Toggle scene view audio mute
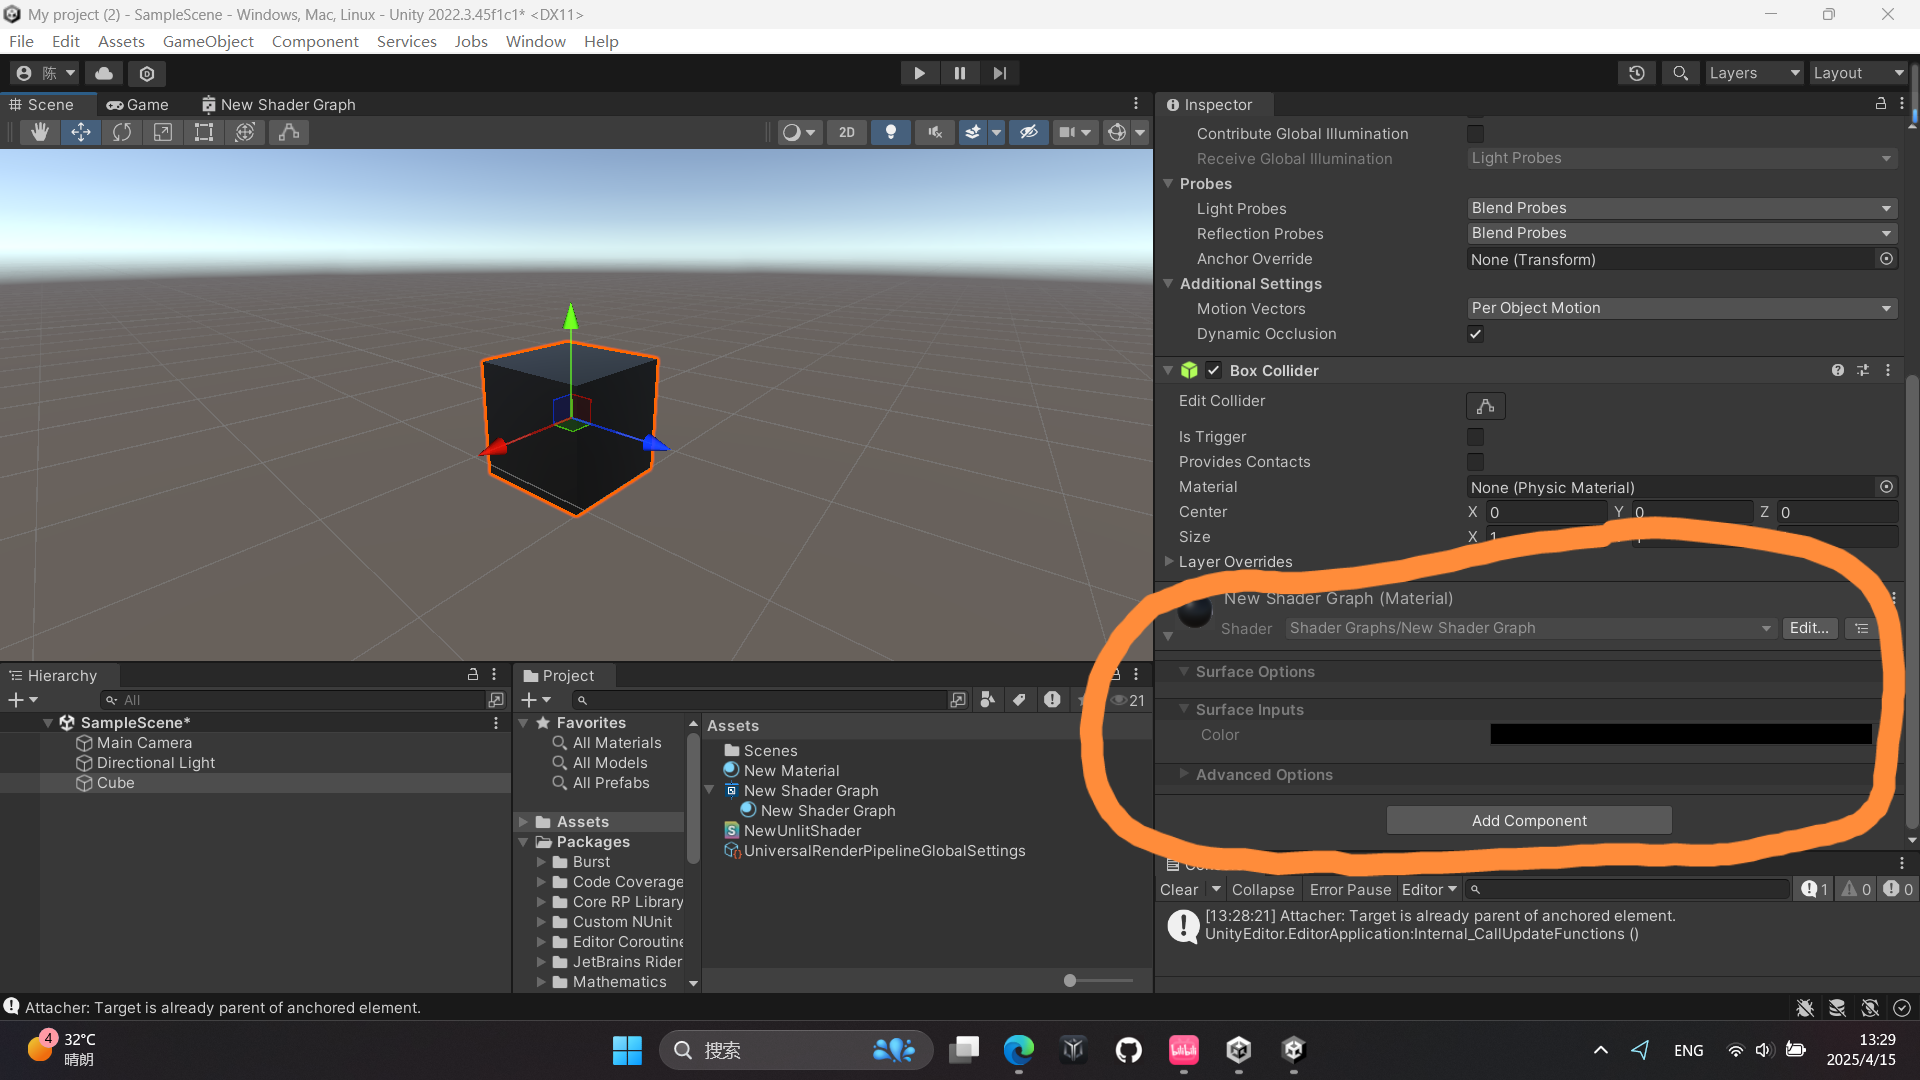Viewport: 1920px width, 1080px height. click(933, 131)
